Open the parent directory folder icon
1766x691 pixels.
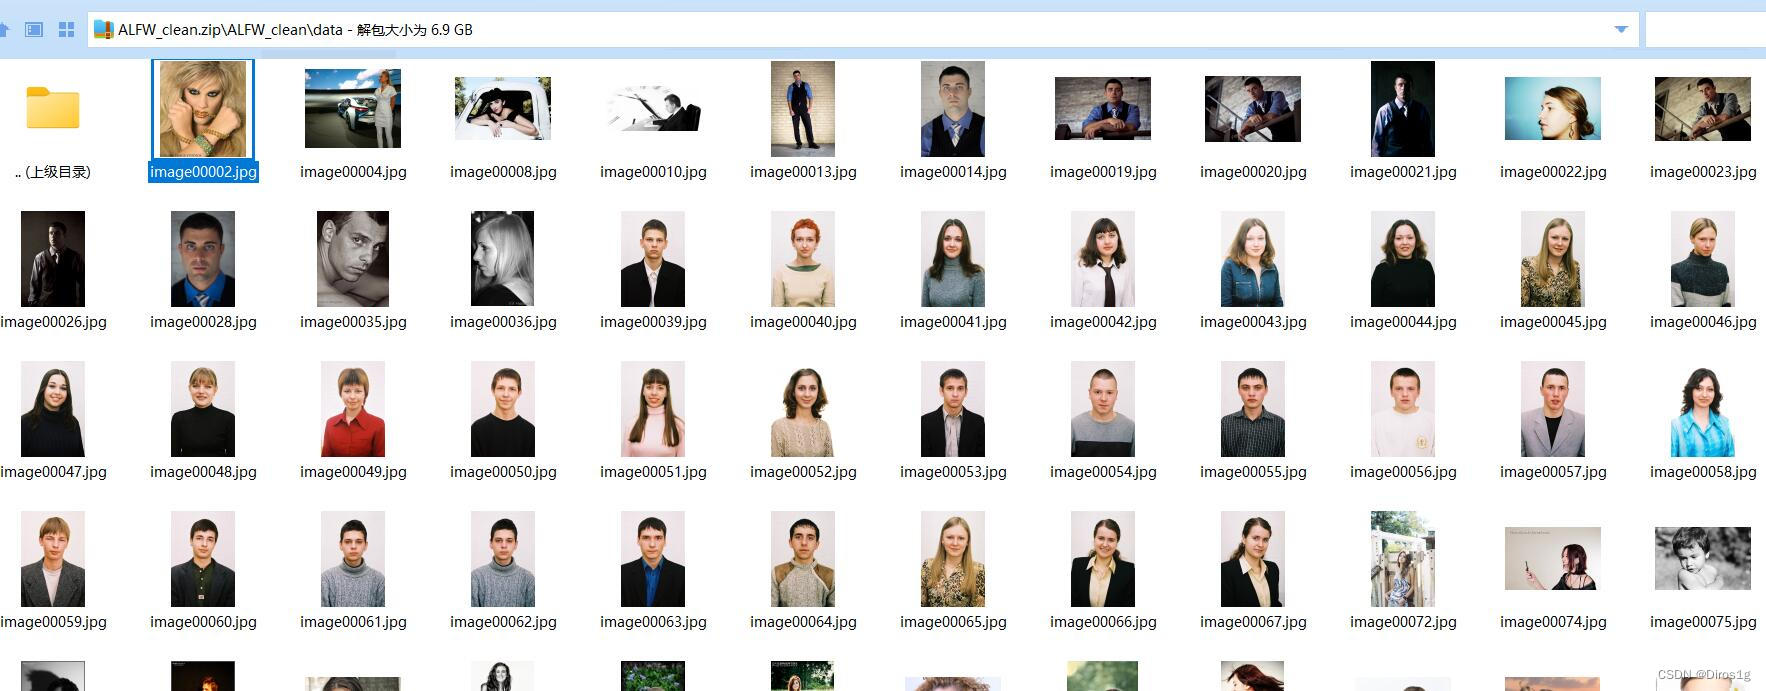tap(53, 108)
